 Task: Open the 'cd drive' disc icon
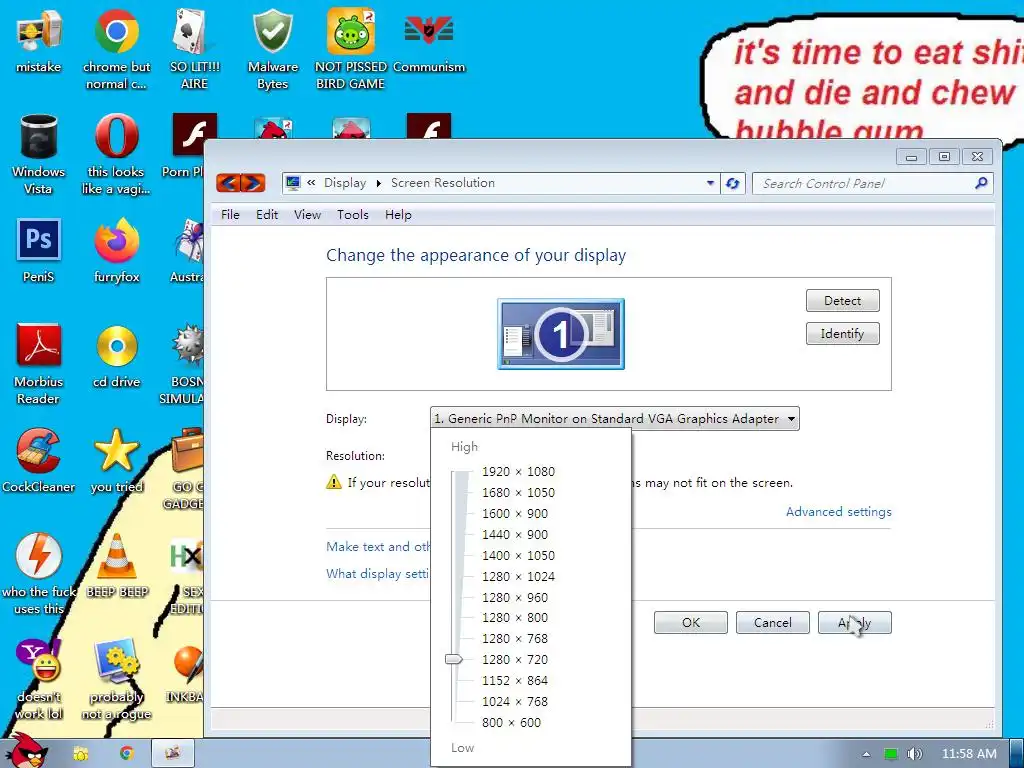[116, 357]
